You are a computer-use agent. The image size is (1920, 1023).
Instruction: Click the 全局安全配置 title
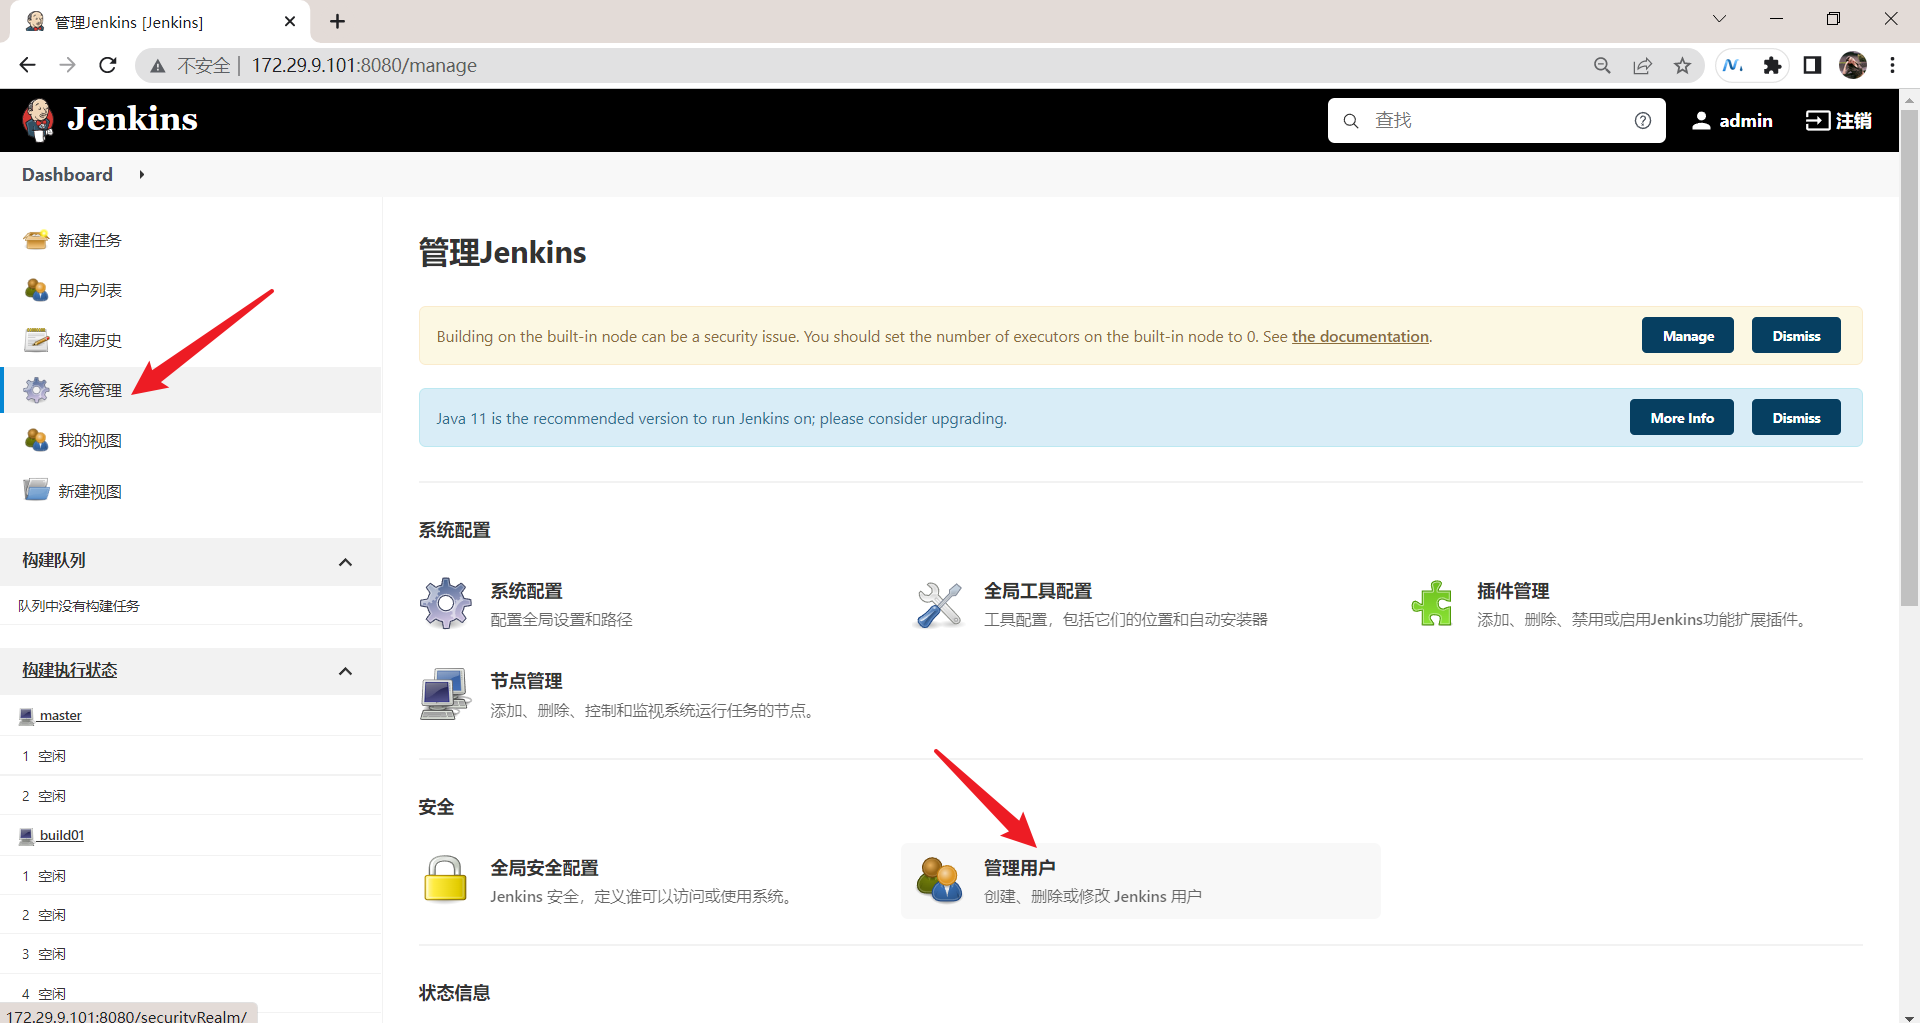545,868
